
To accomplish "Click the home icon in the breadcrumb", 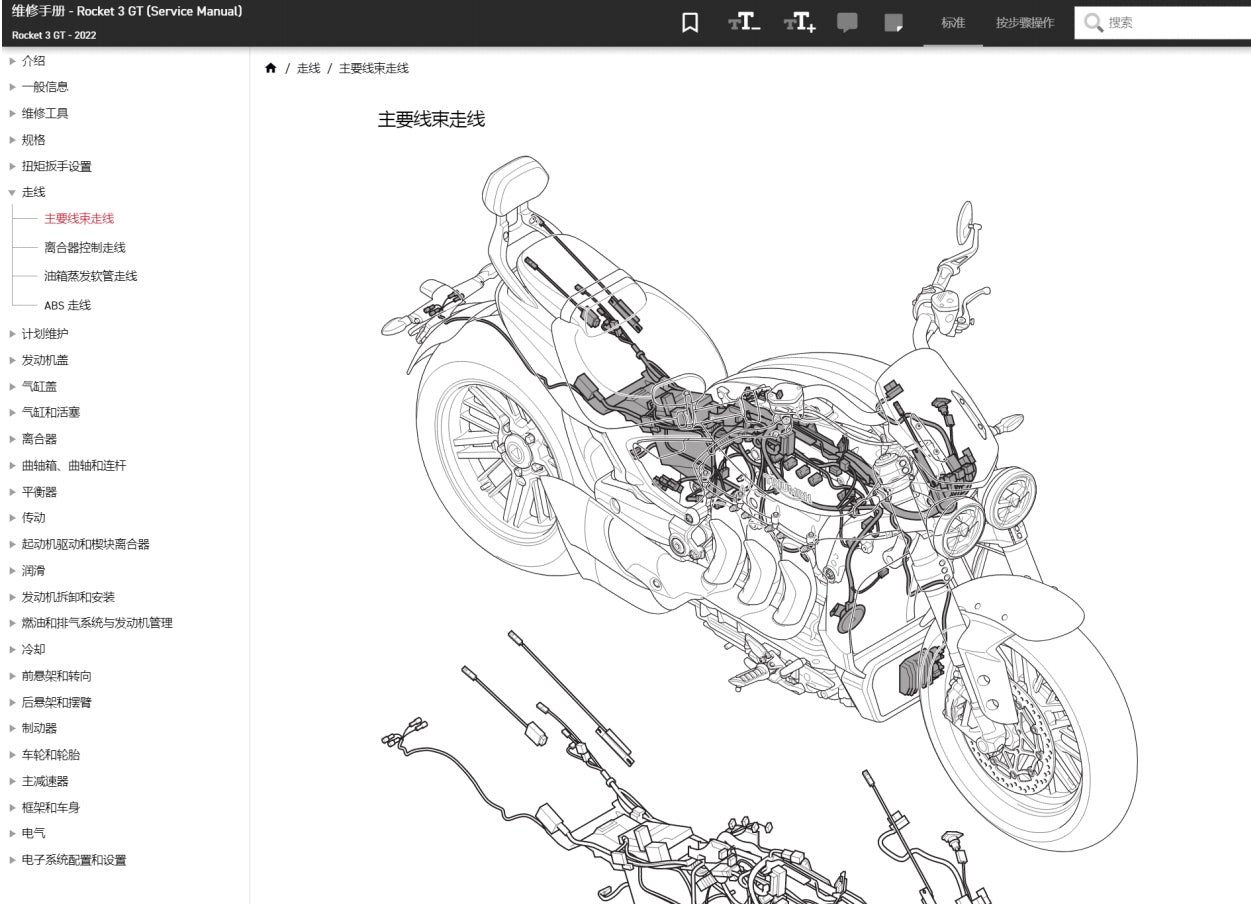I will 271,68.
